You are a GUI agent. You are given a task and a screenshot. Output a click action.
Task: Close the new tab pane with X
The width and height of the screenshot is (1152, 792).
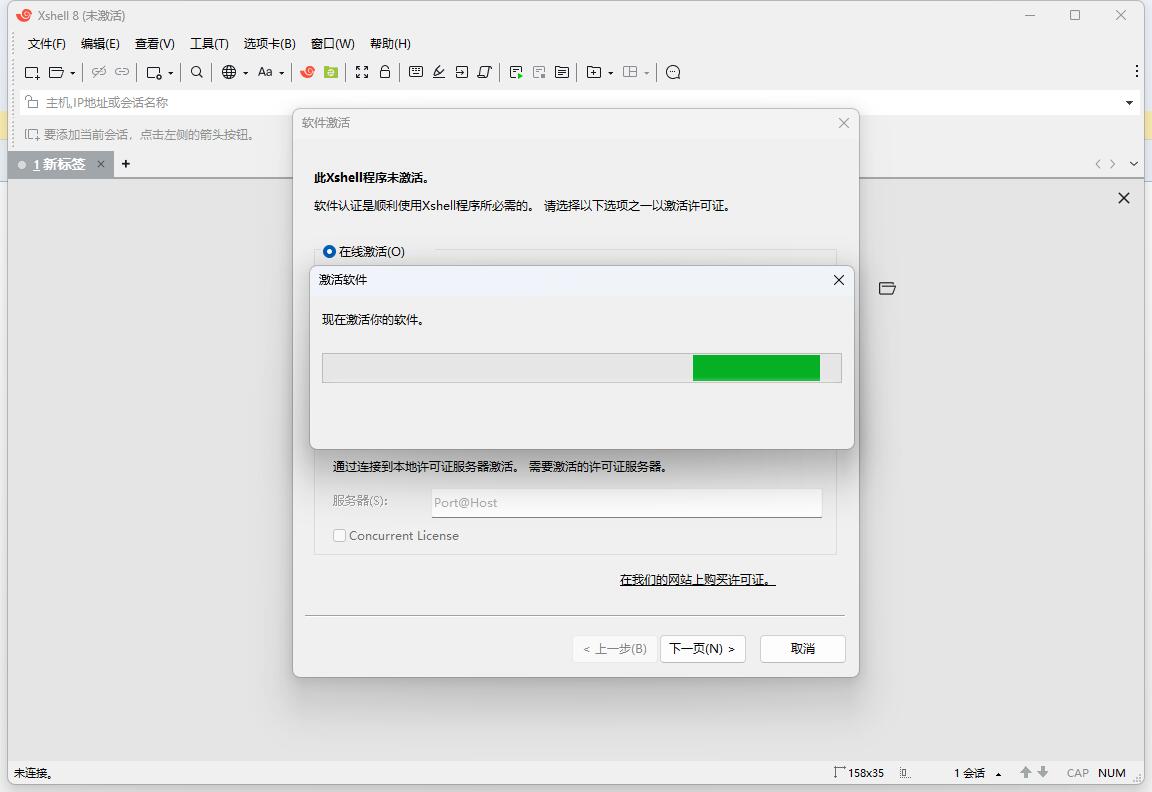(x=1123, y=198)
